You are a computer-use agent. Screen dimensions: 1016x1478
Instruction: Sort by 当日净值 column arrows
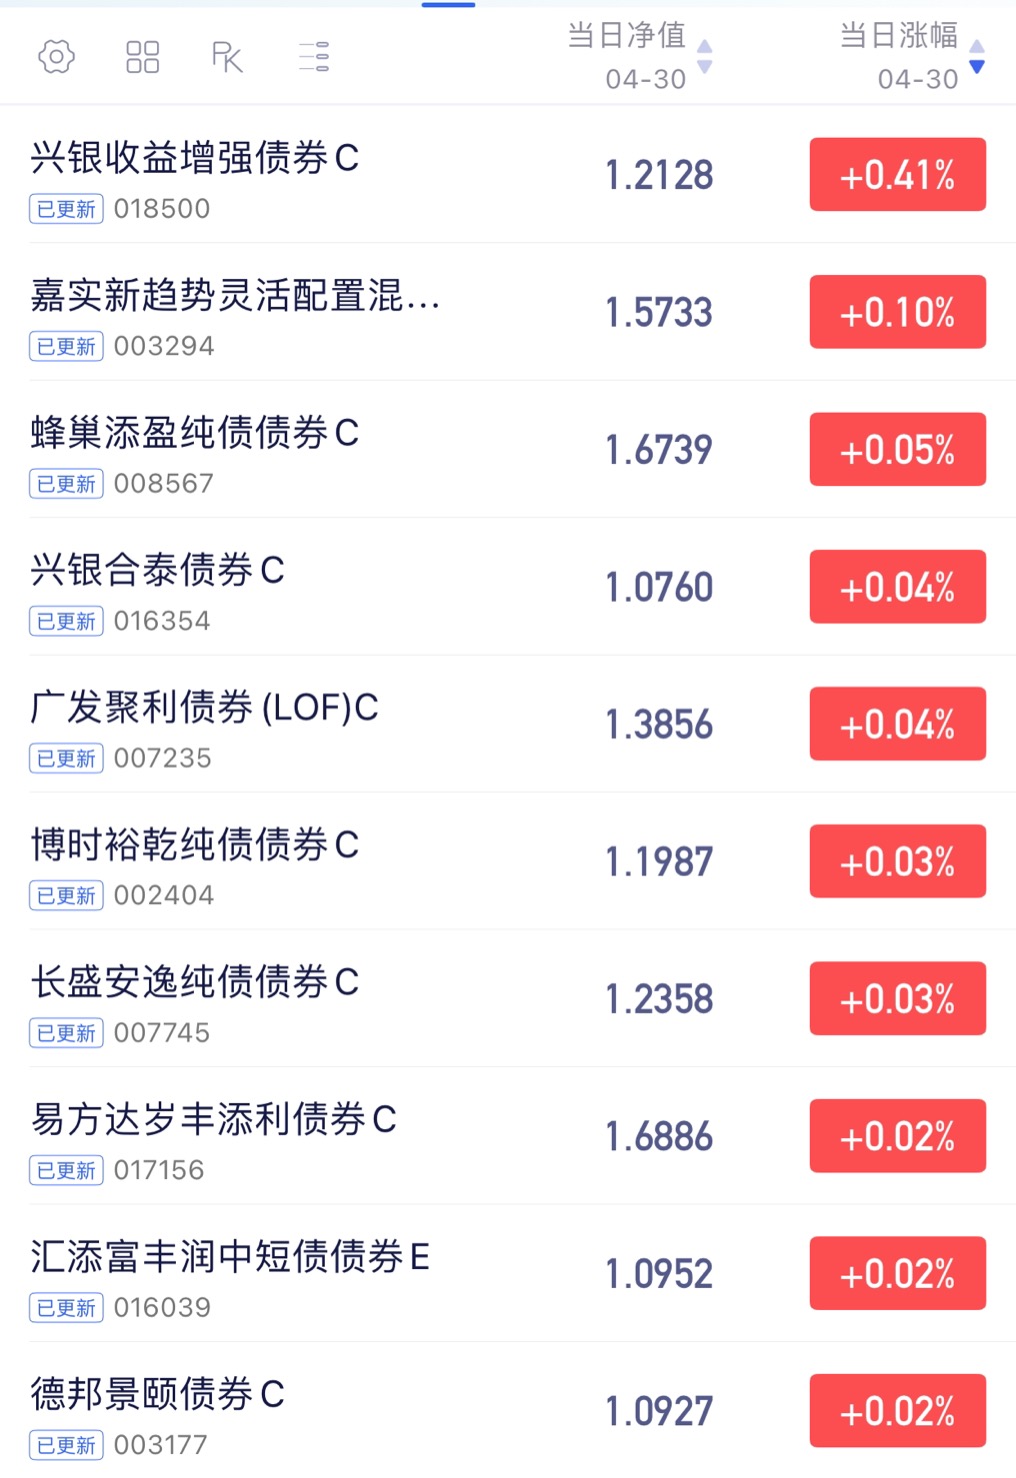click(x=705, y=57)
